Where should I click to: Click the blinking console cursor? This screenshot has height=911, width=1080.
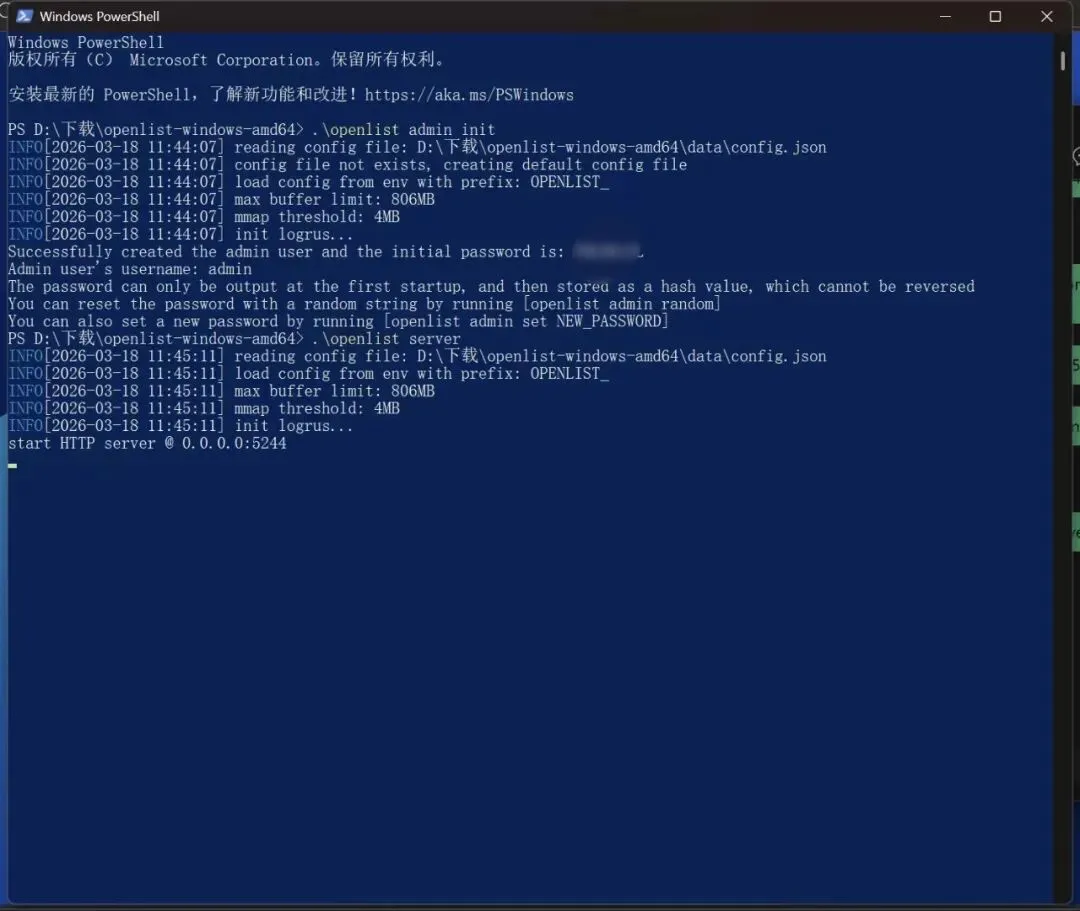[x=12, y=465]
